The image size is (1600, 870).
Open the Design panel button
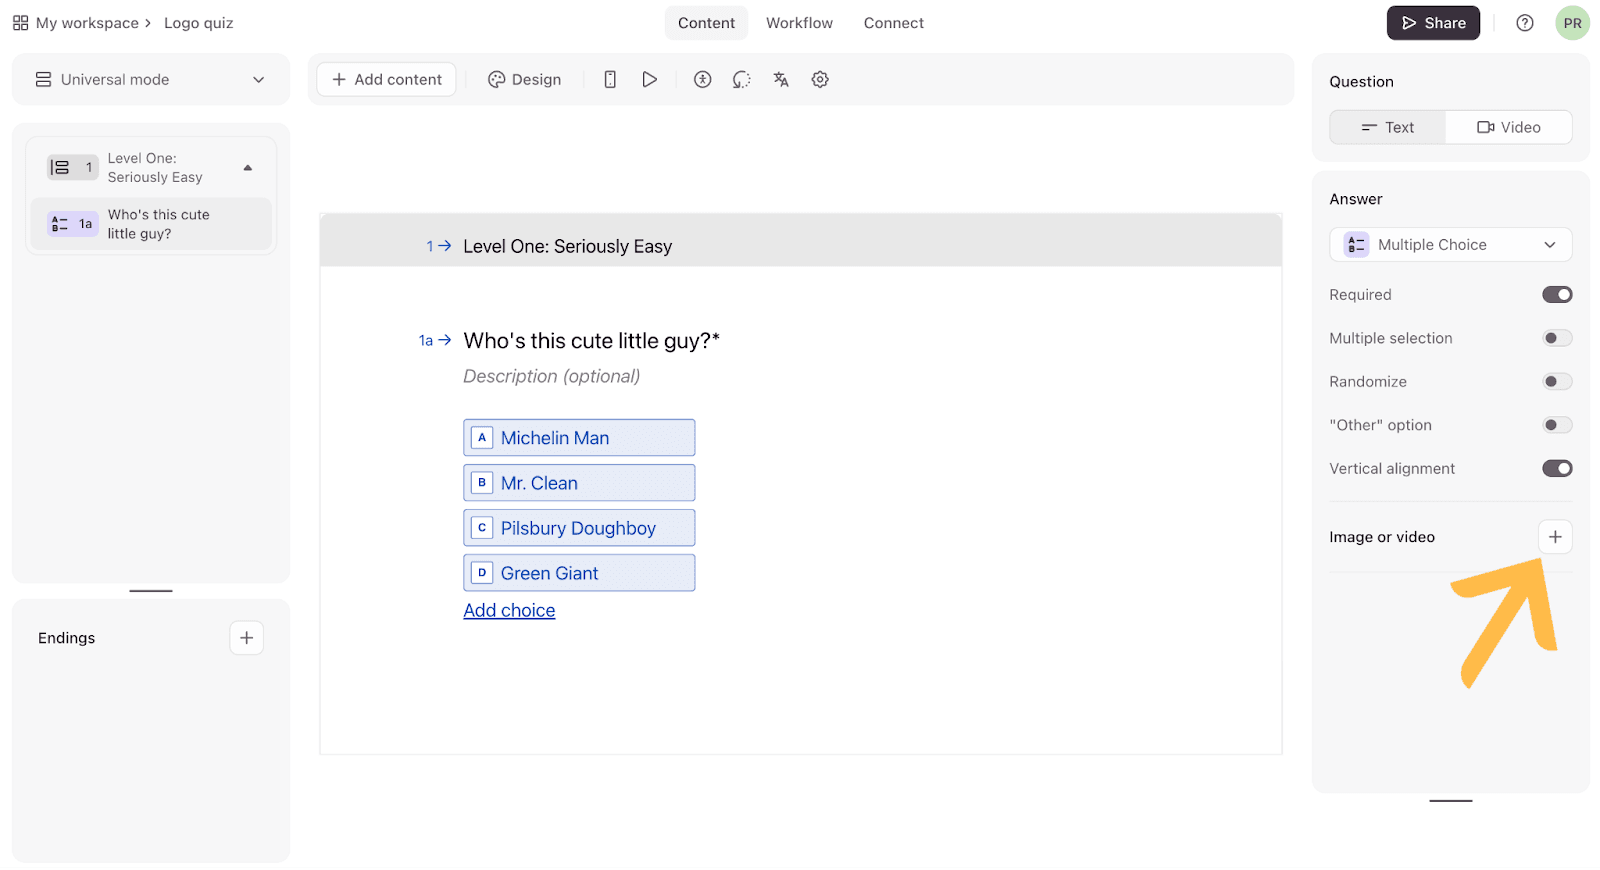click(524, 79)
